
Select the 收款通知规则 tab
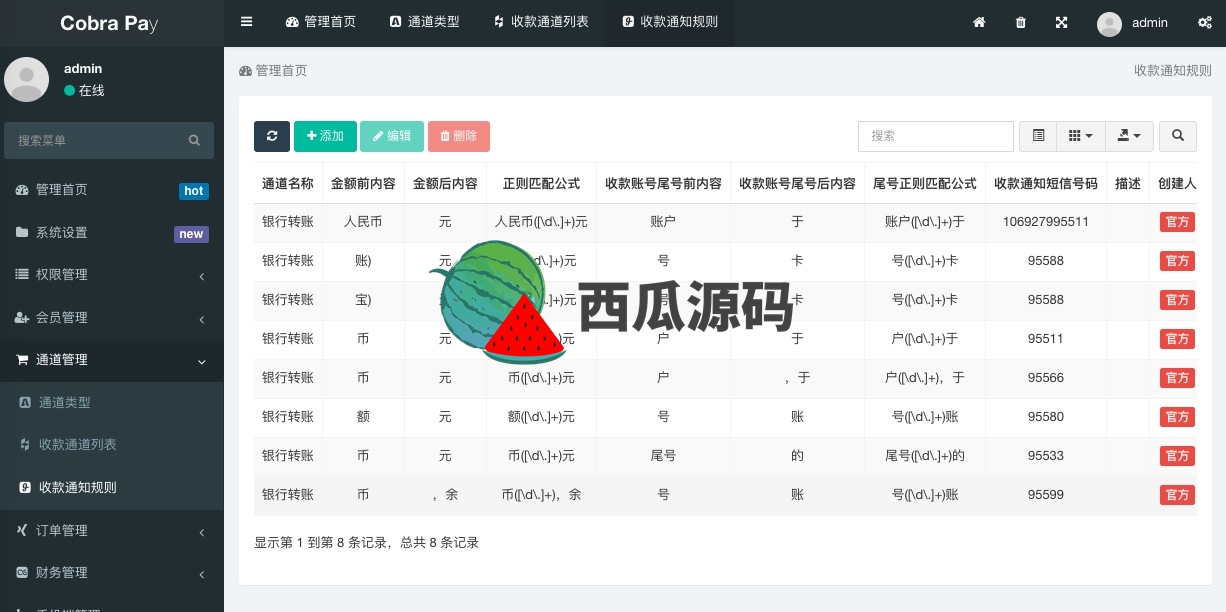click(x=669, y=22)
